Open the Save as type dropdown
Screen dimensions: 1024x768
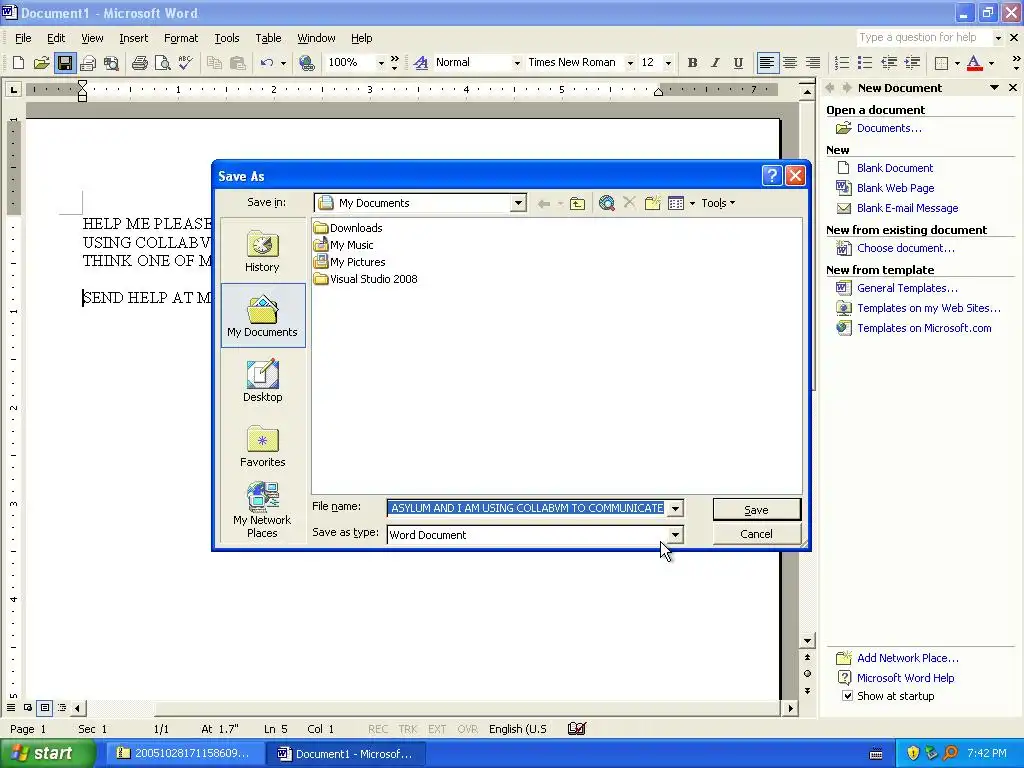[675, 535]
